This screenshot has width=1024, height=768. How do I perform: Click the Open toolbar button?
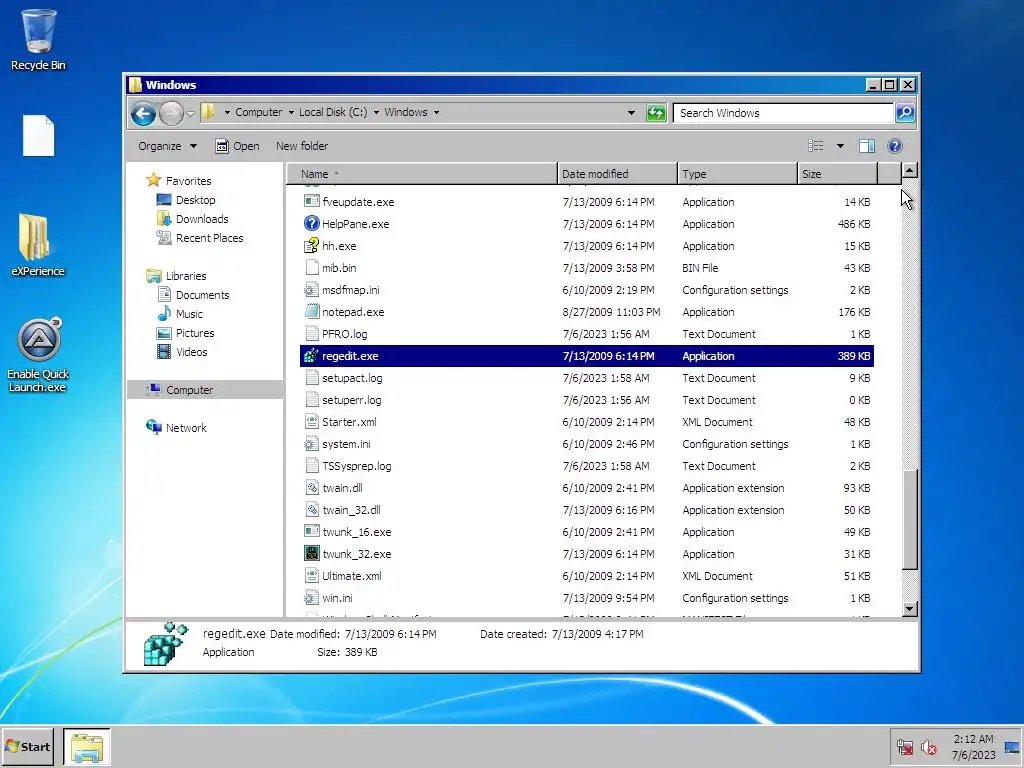pos(238,146)
